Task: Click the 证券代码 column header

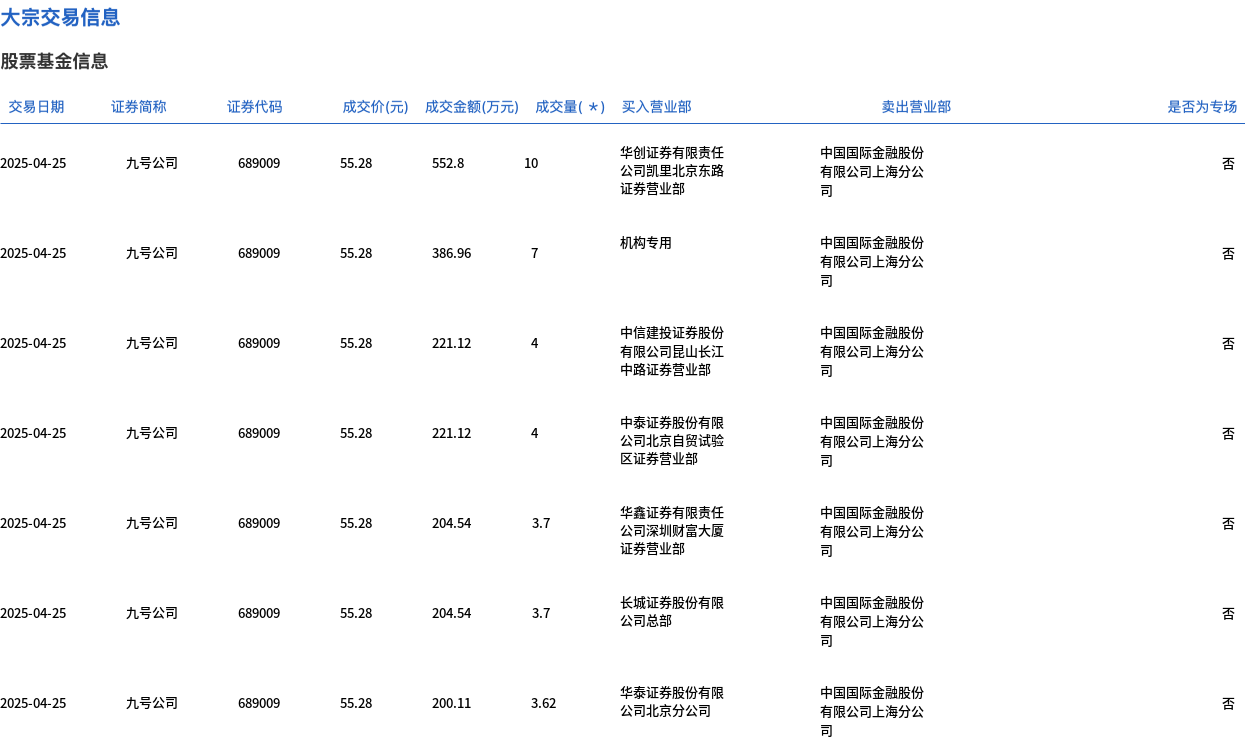Action: [254, 107]
